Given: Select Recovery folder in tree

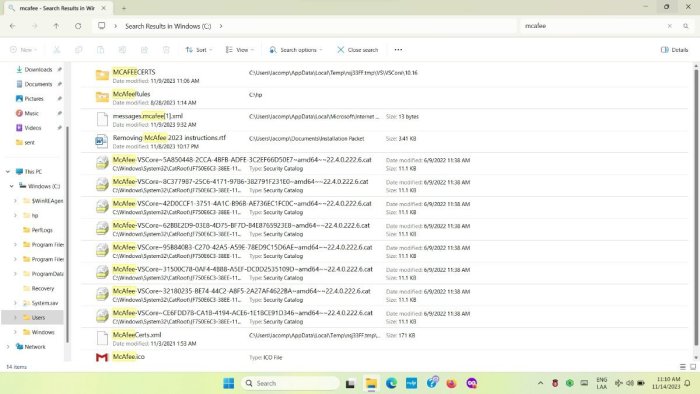Looking at the screenshot, I should coord(39,288).
